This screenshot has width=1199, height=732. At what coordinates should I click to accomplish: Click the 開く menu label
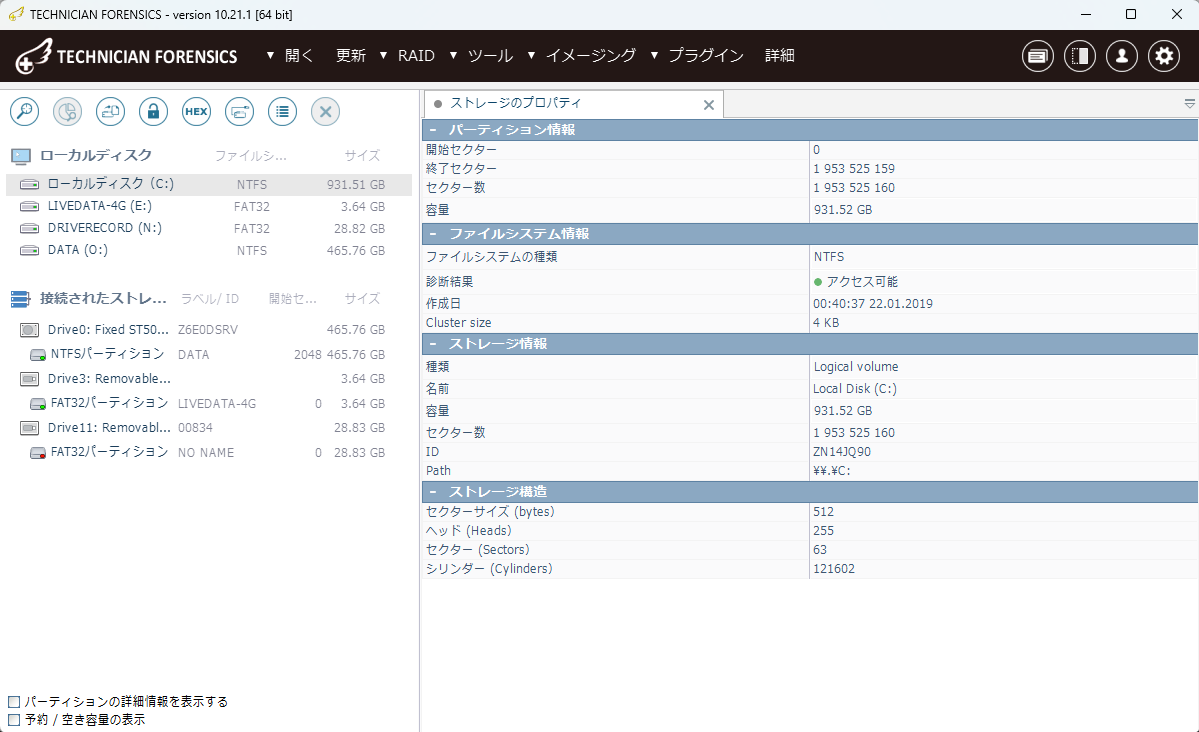tap(299, 56)
